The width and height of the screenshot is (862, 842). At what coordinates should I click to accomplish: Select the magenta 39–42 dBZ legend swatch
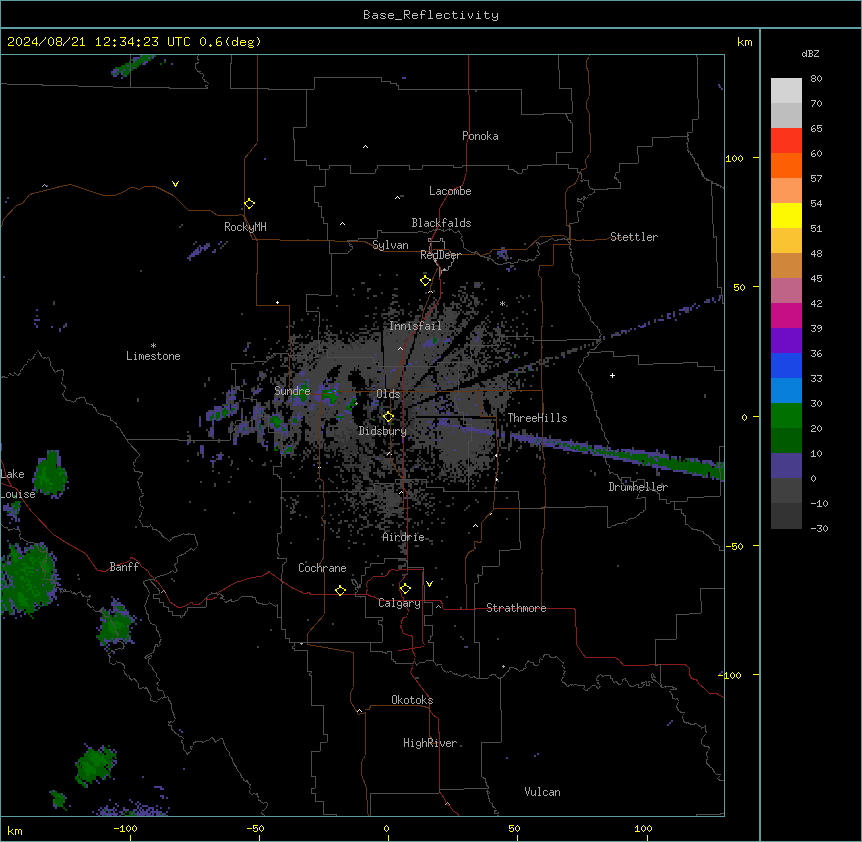786,315
